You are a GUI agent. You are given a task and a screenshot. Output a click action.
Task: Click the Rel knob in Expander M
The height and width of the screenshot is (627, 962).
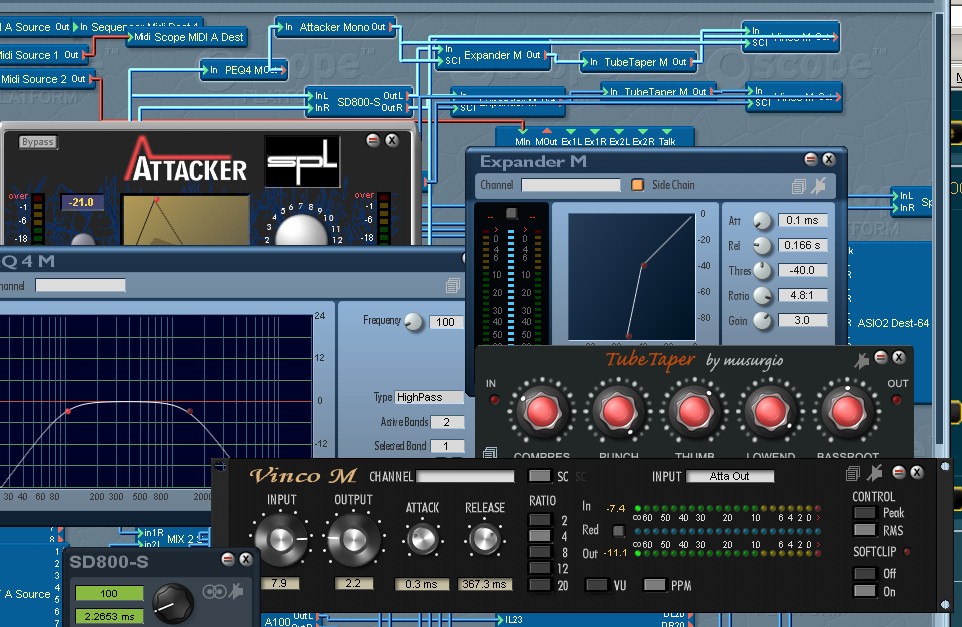pos(762,245)
